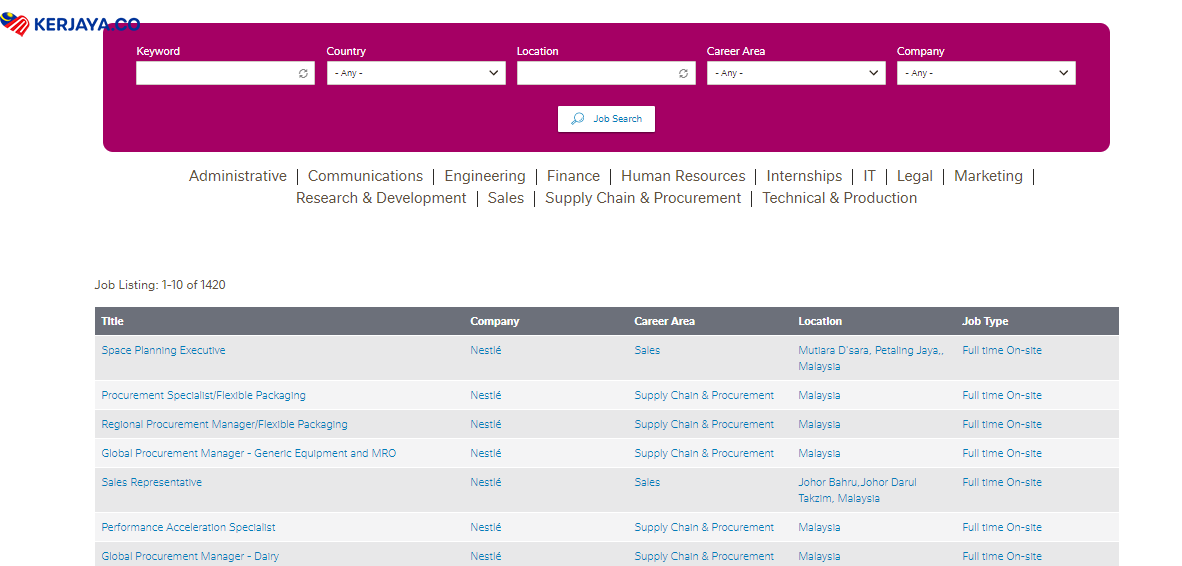Focus the Keyword input field

pos(225,73)
